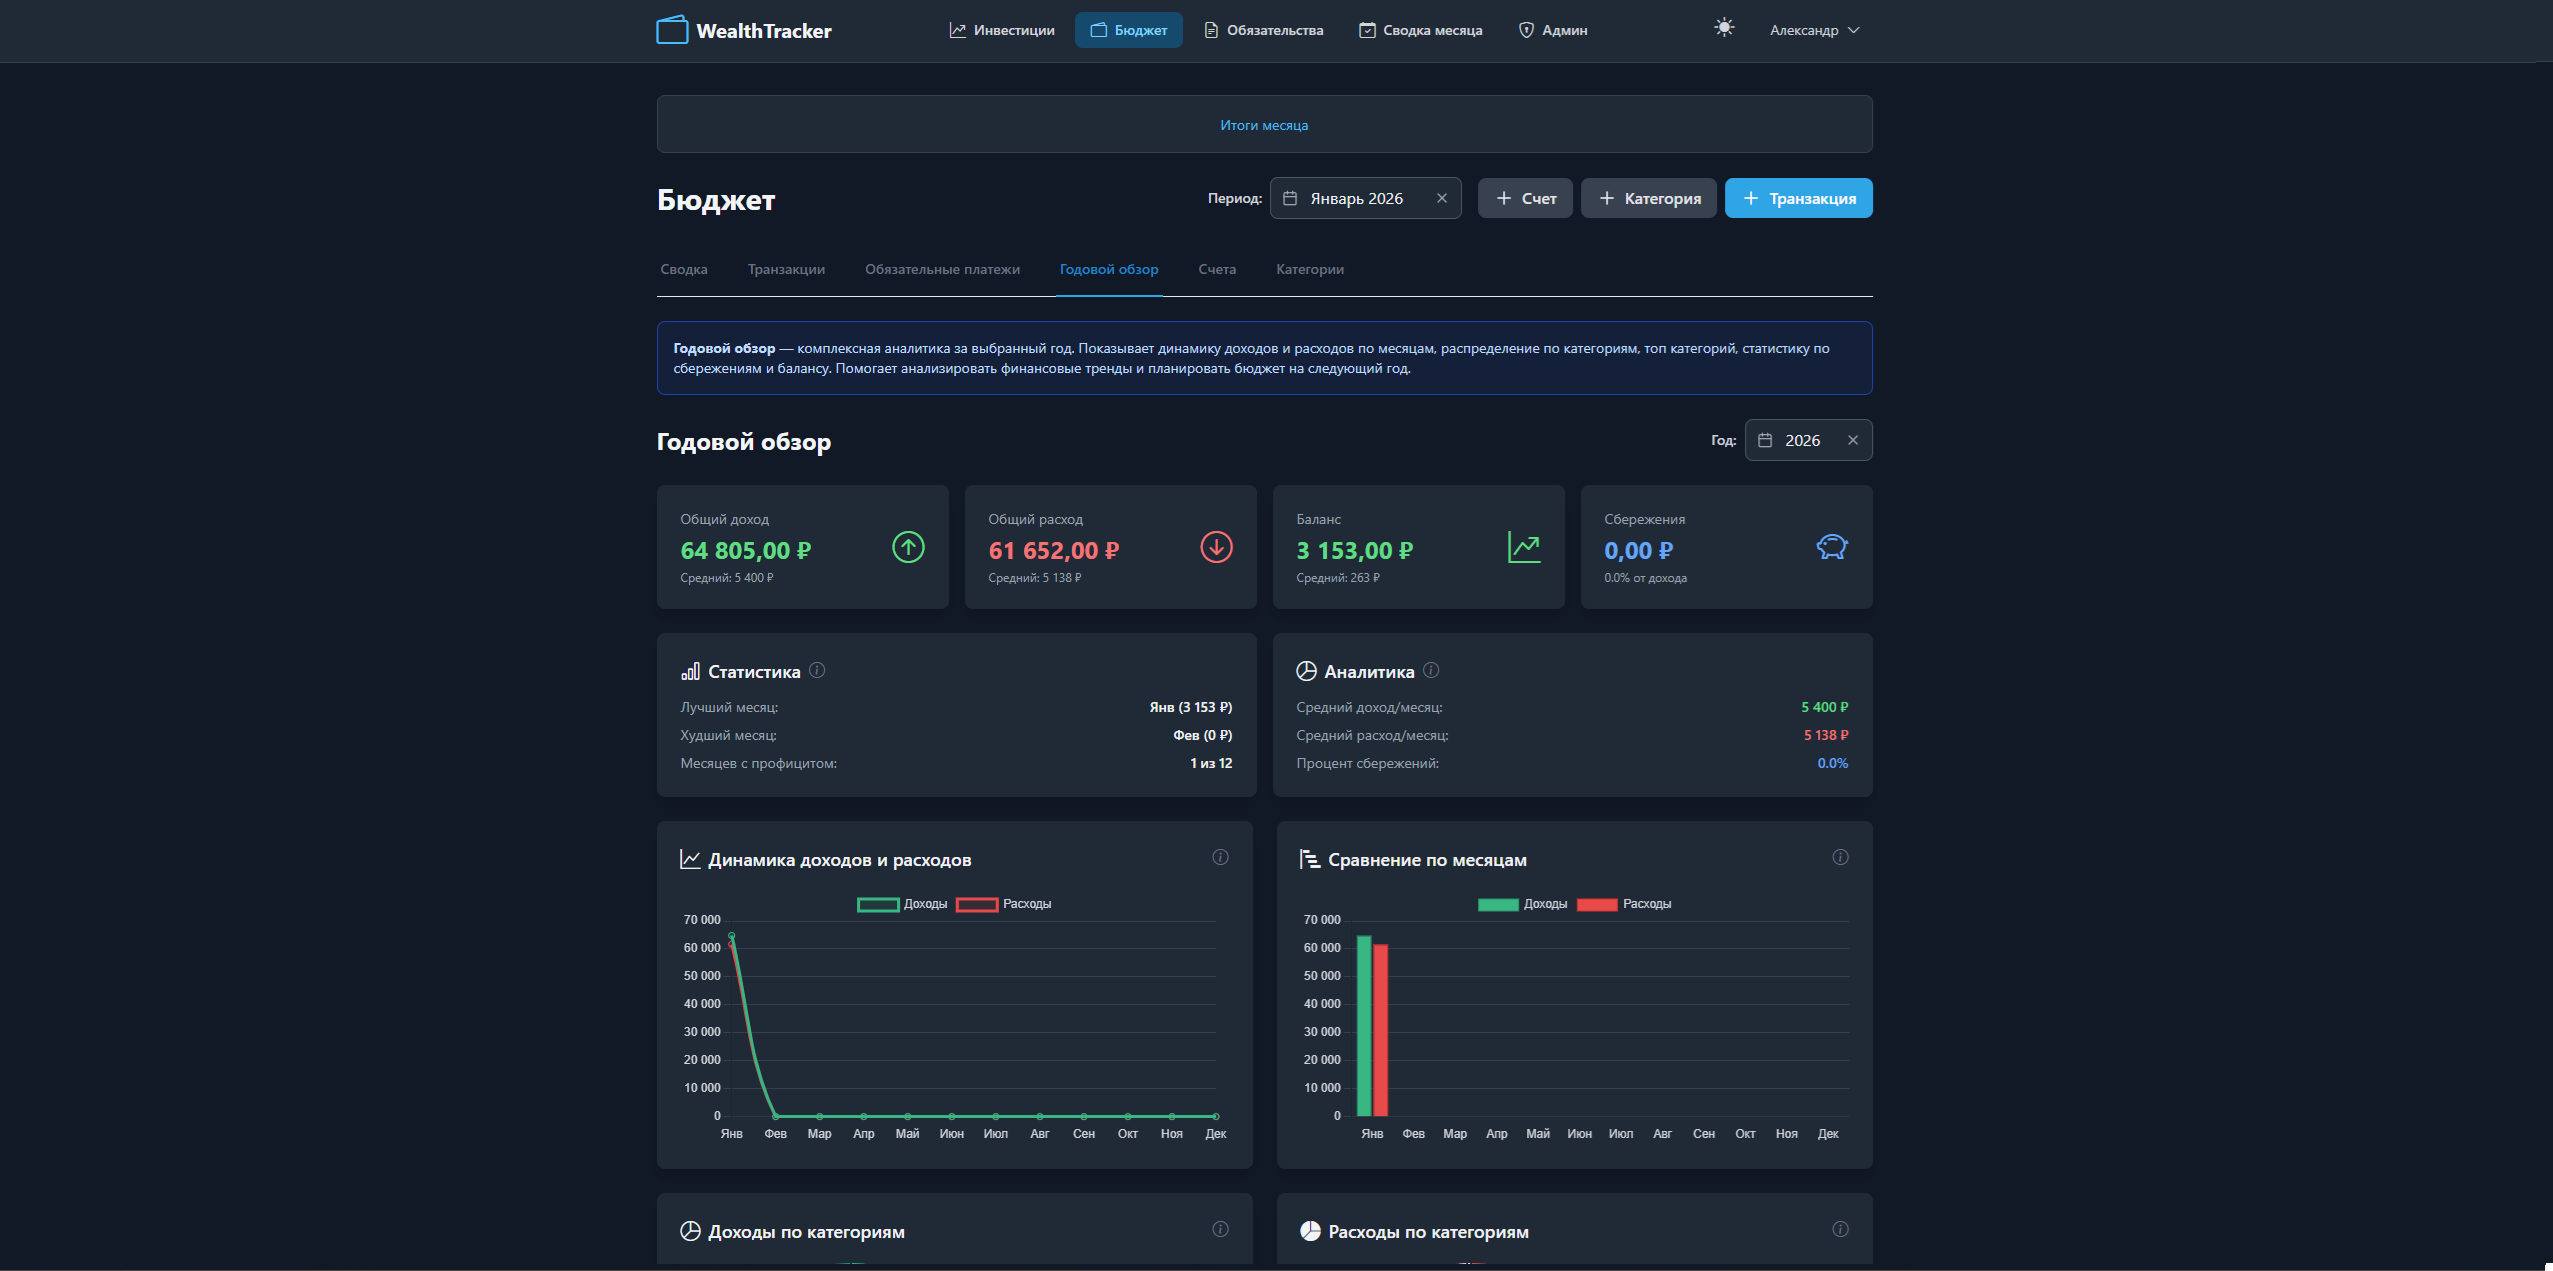Click the Транзакция add button
Viewport: 2553px width, 1271px height.
pyautogui.click(x=1798, y=198)
